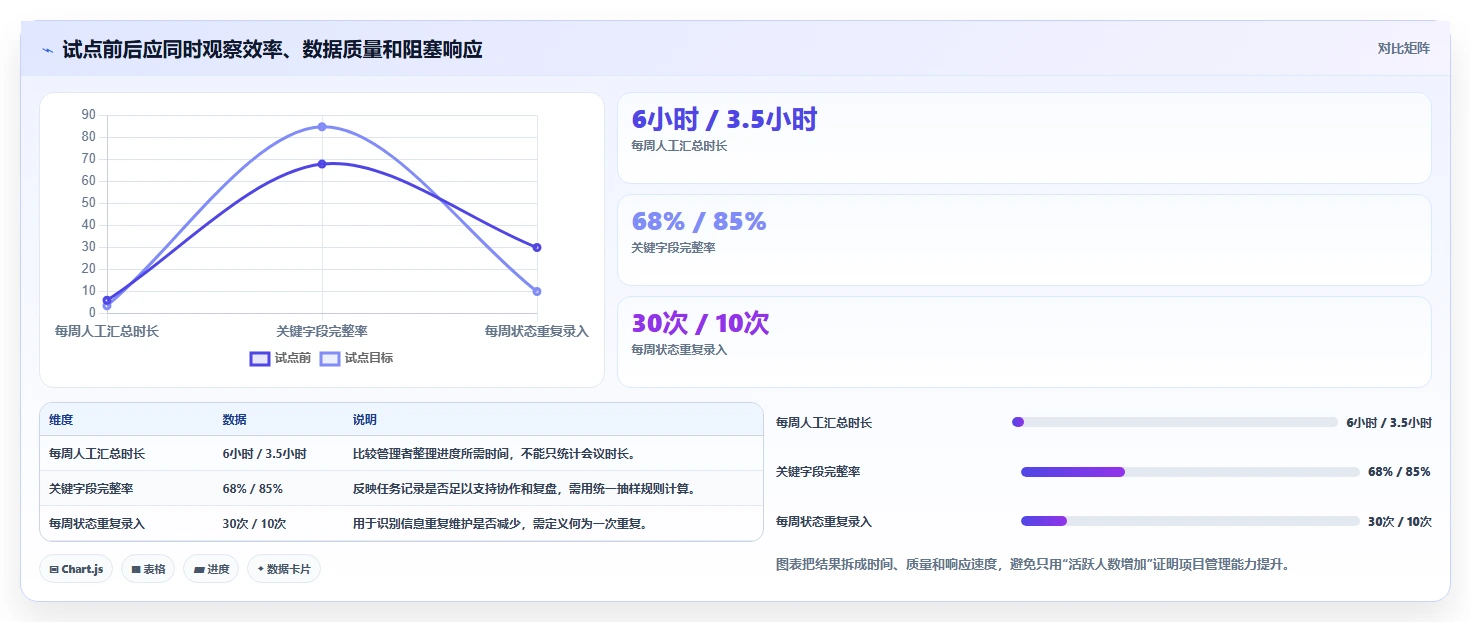Click the icon inside the Chart.js chip
This screenshot has width=1471, height=622.
tap(53, 570)
